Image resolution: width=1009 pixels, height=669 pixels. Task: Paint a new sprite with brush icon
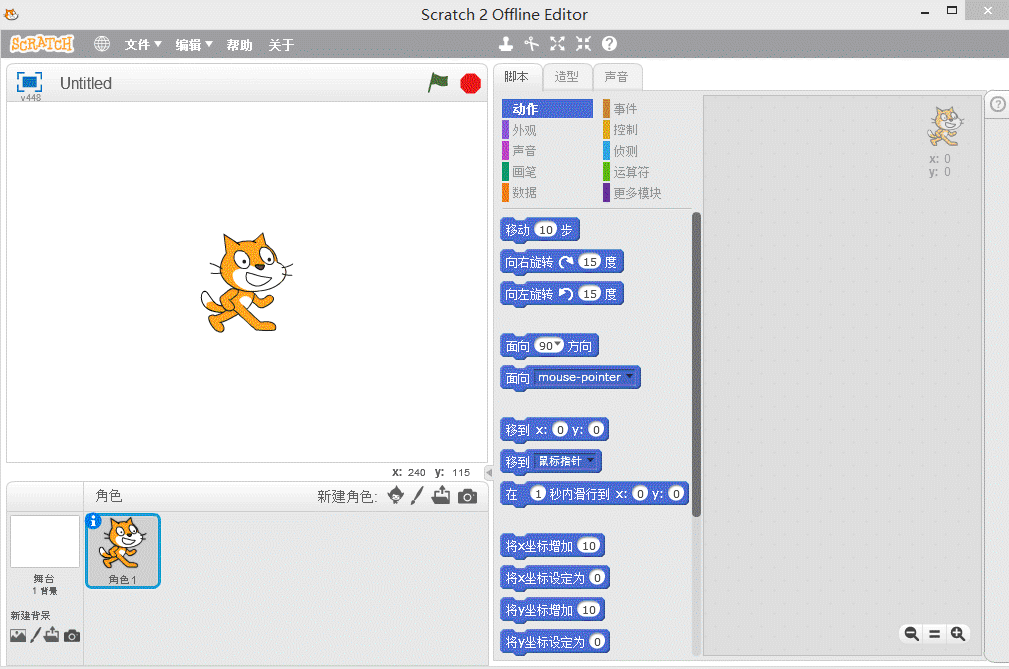418,495
